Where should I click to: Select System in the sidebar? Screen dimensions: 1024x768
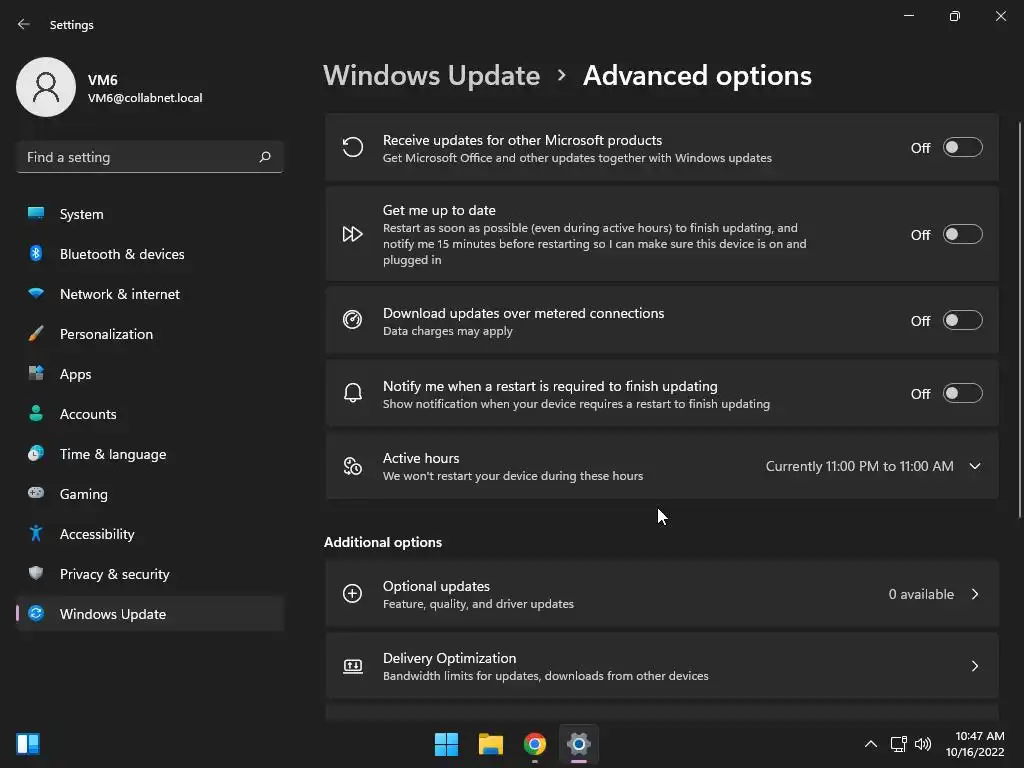click(x=150, y=214)
